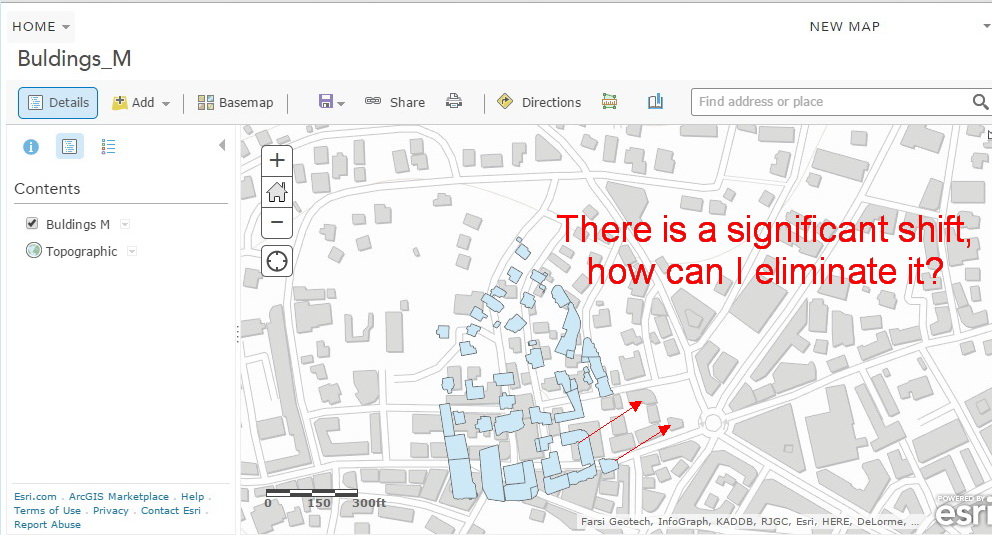992x535 pixels.
Task: Click the Esri logo on map
Action: [x=964, y=513]
